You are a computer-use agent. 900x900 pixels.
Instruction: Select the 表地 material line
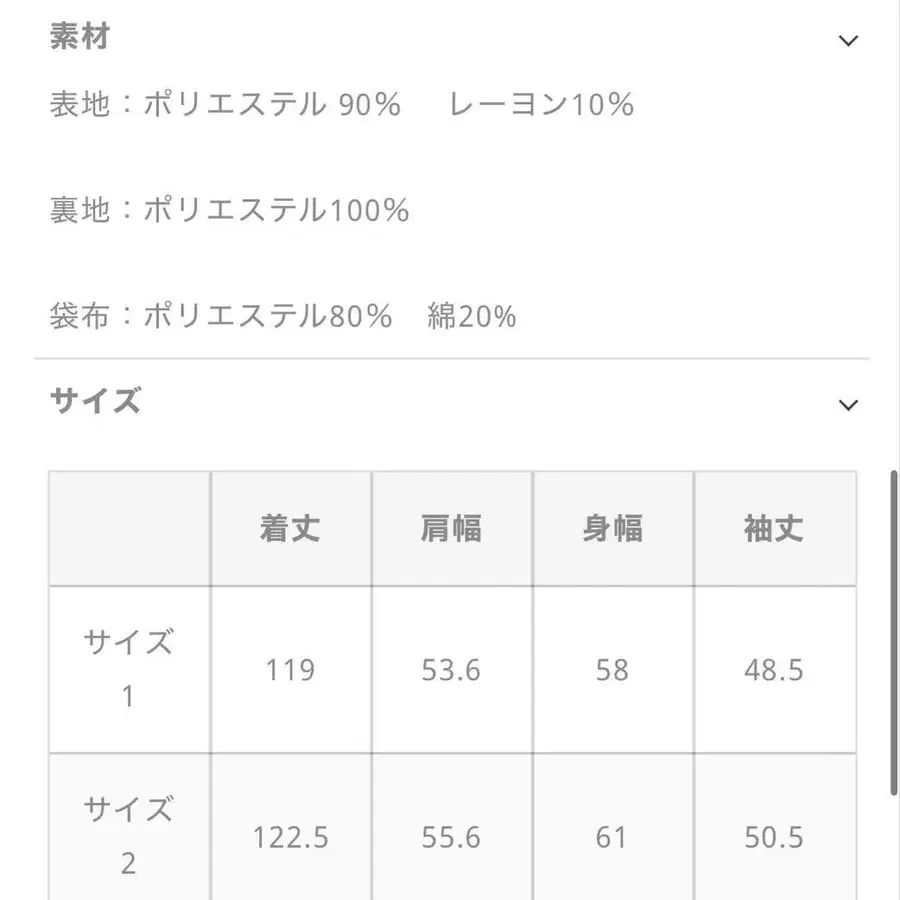(340, 104)
